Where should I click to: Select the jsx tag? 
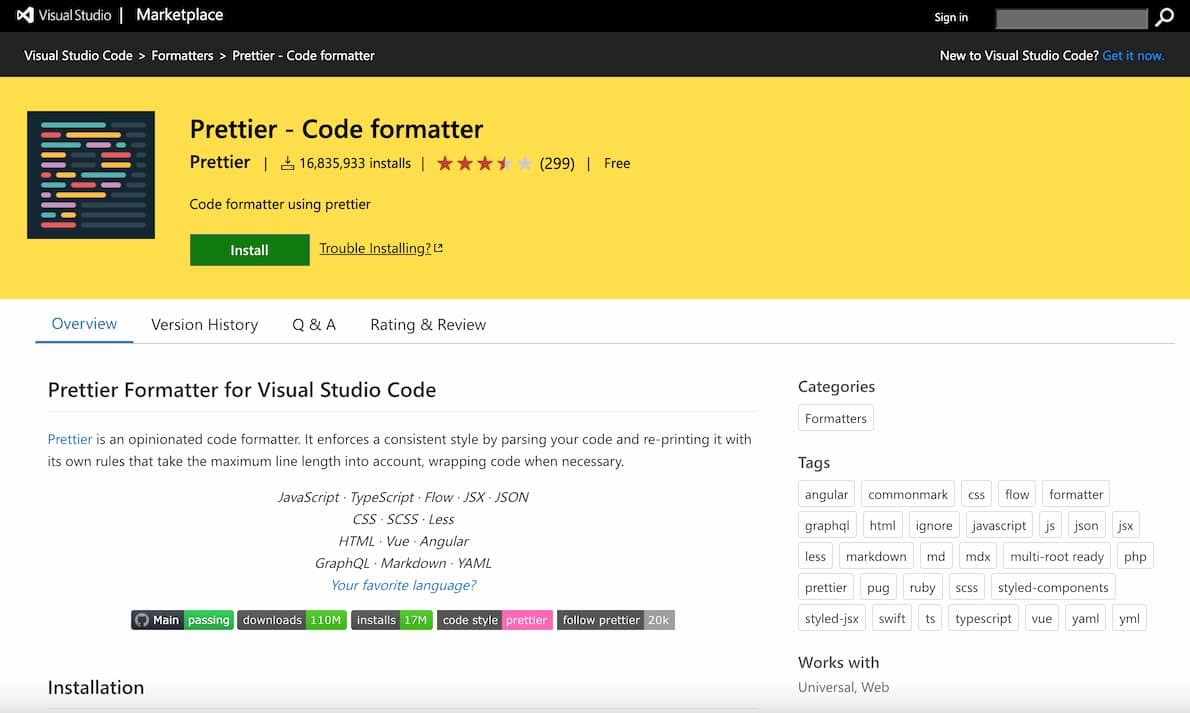pyautogui.click(x=1125, y=525)
